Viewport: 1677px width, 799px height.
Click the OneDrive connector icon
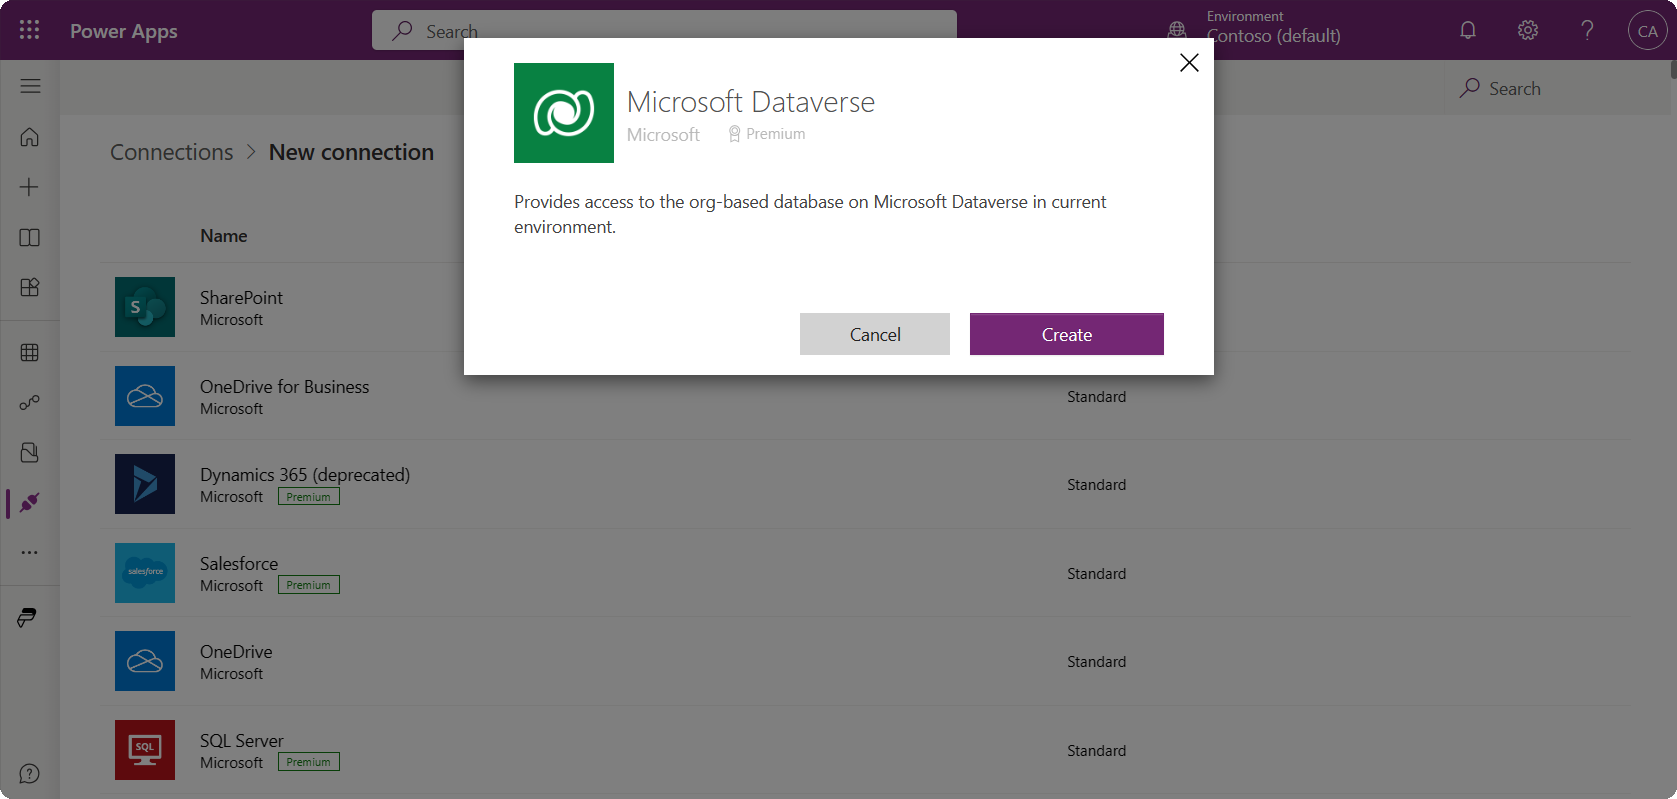point(145,661)
